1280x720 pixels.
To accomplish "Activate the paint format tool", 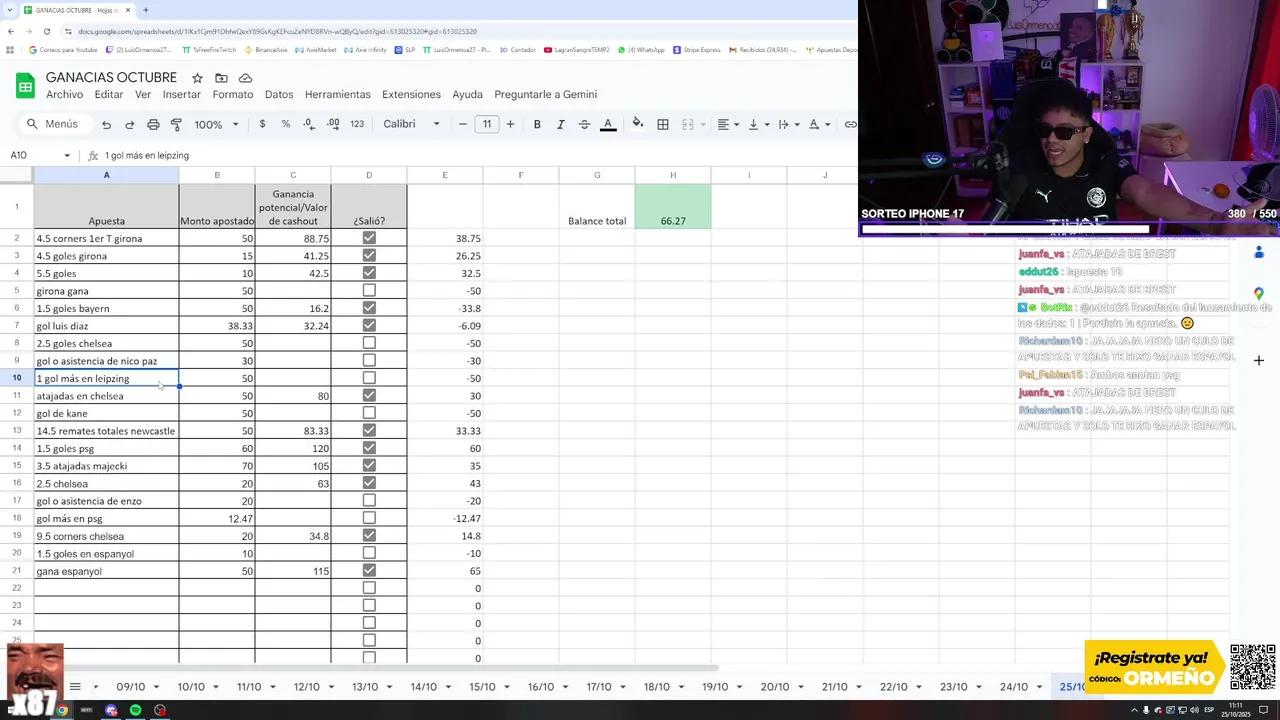I will (x=176, y=124).
